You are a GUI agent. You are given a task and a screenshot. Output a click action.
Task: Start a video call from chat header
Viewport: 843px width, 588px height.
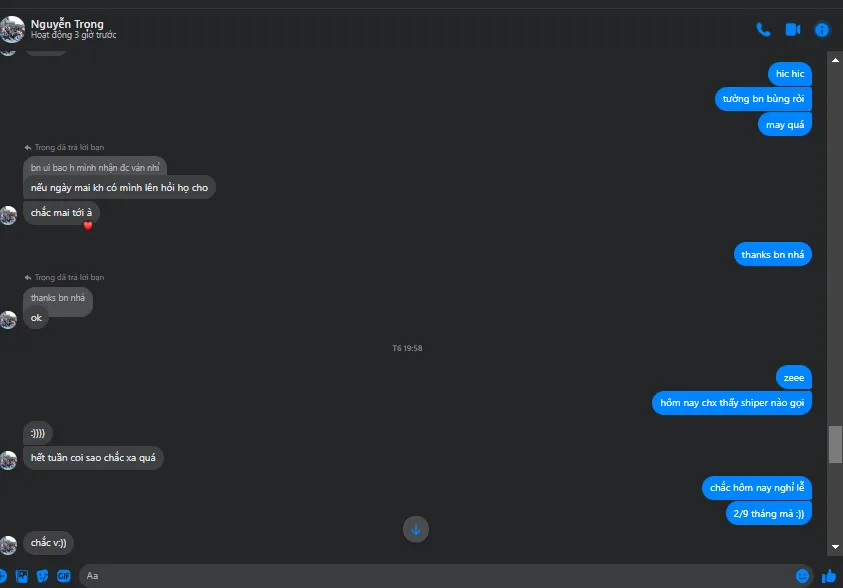(792, 30)
